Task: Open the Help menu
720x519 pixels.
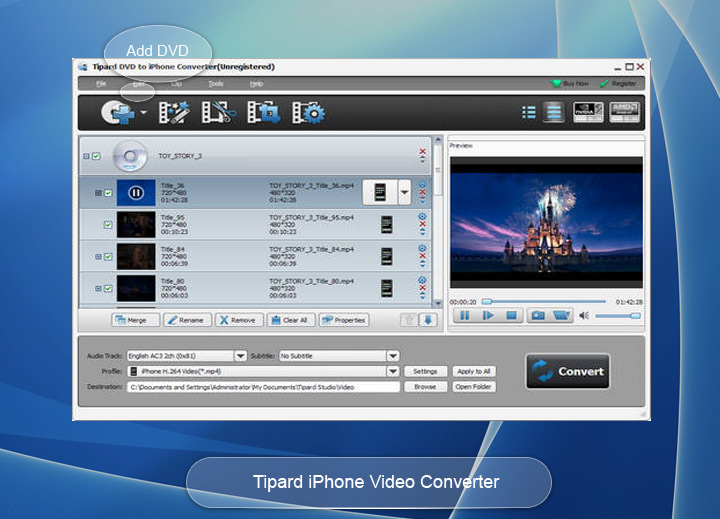Action: (256, 84)
